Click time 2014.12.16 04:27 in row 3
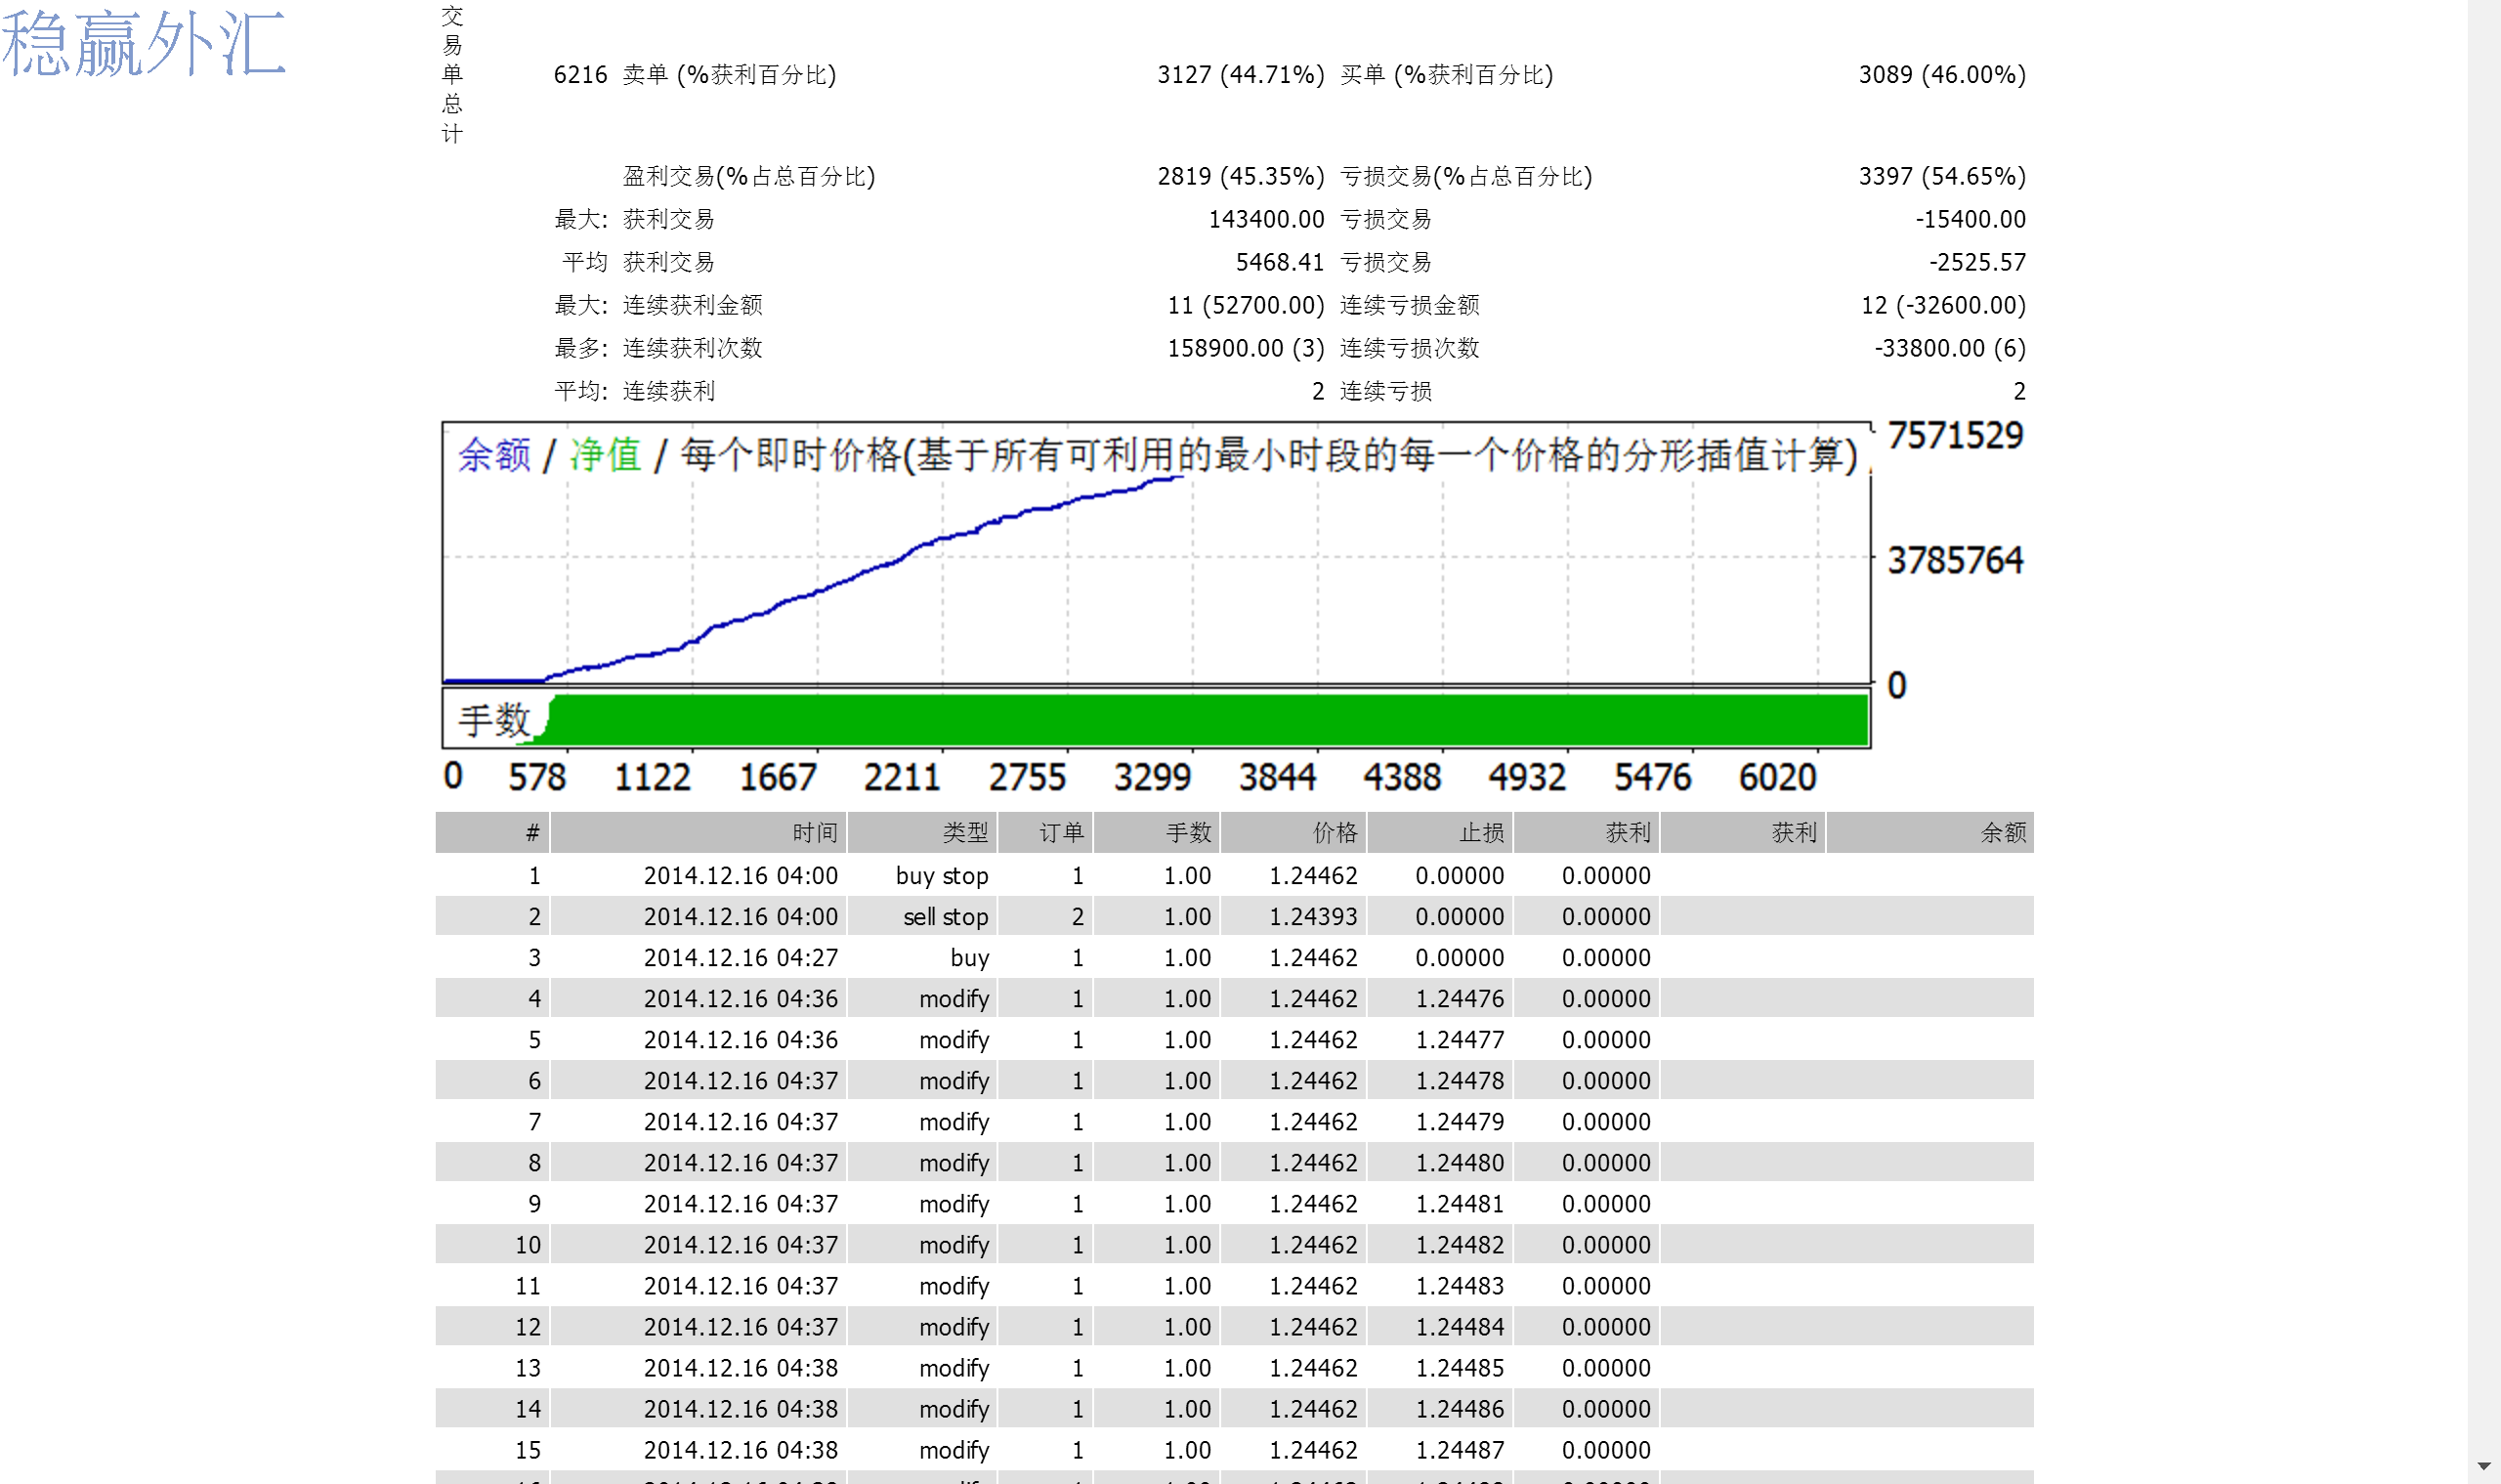 [740, 958]
